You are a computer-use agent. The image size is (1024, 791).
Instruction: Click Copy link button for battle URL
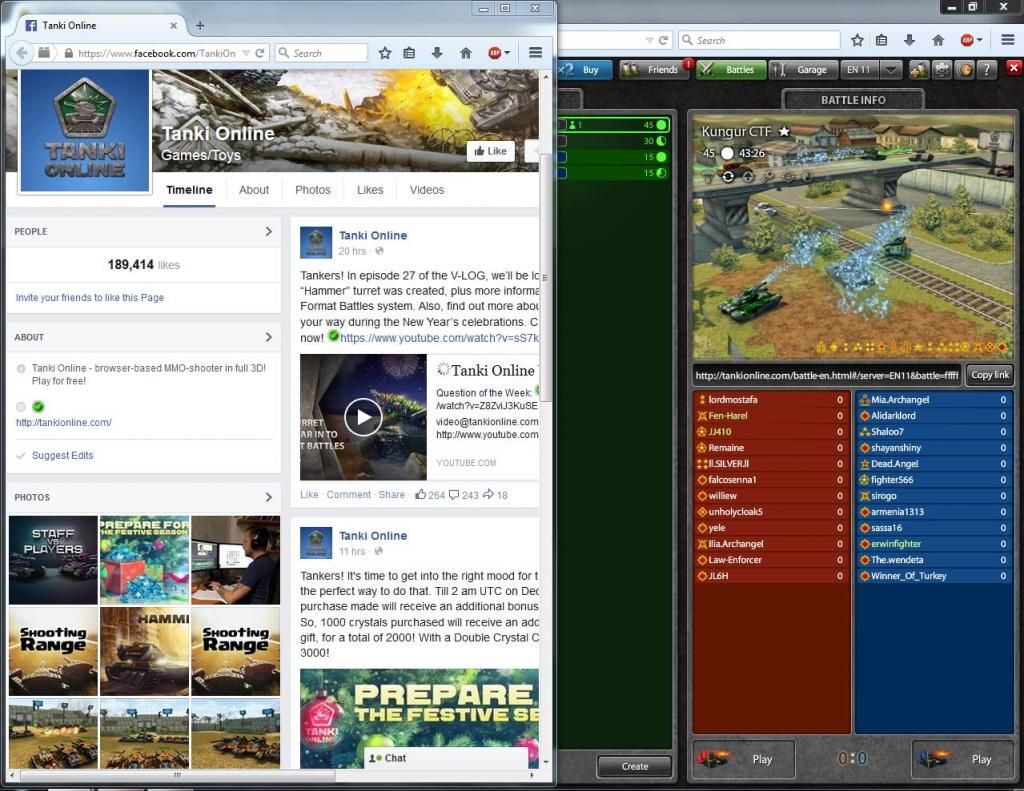(x=989, y=375)
